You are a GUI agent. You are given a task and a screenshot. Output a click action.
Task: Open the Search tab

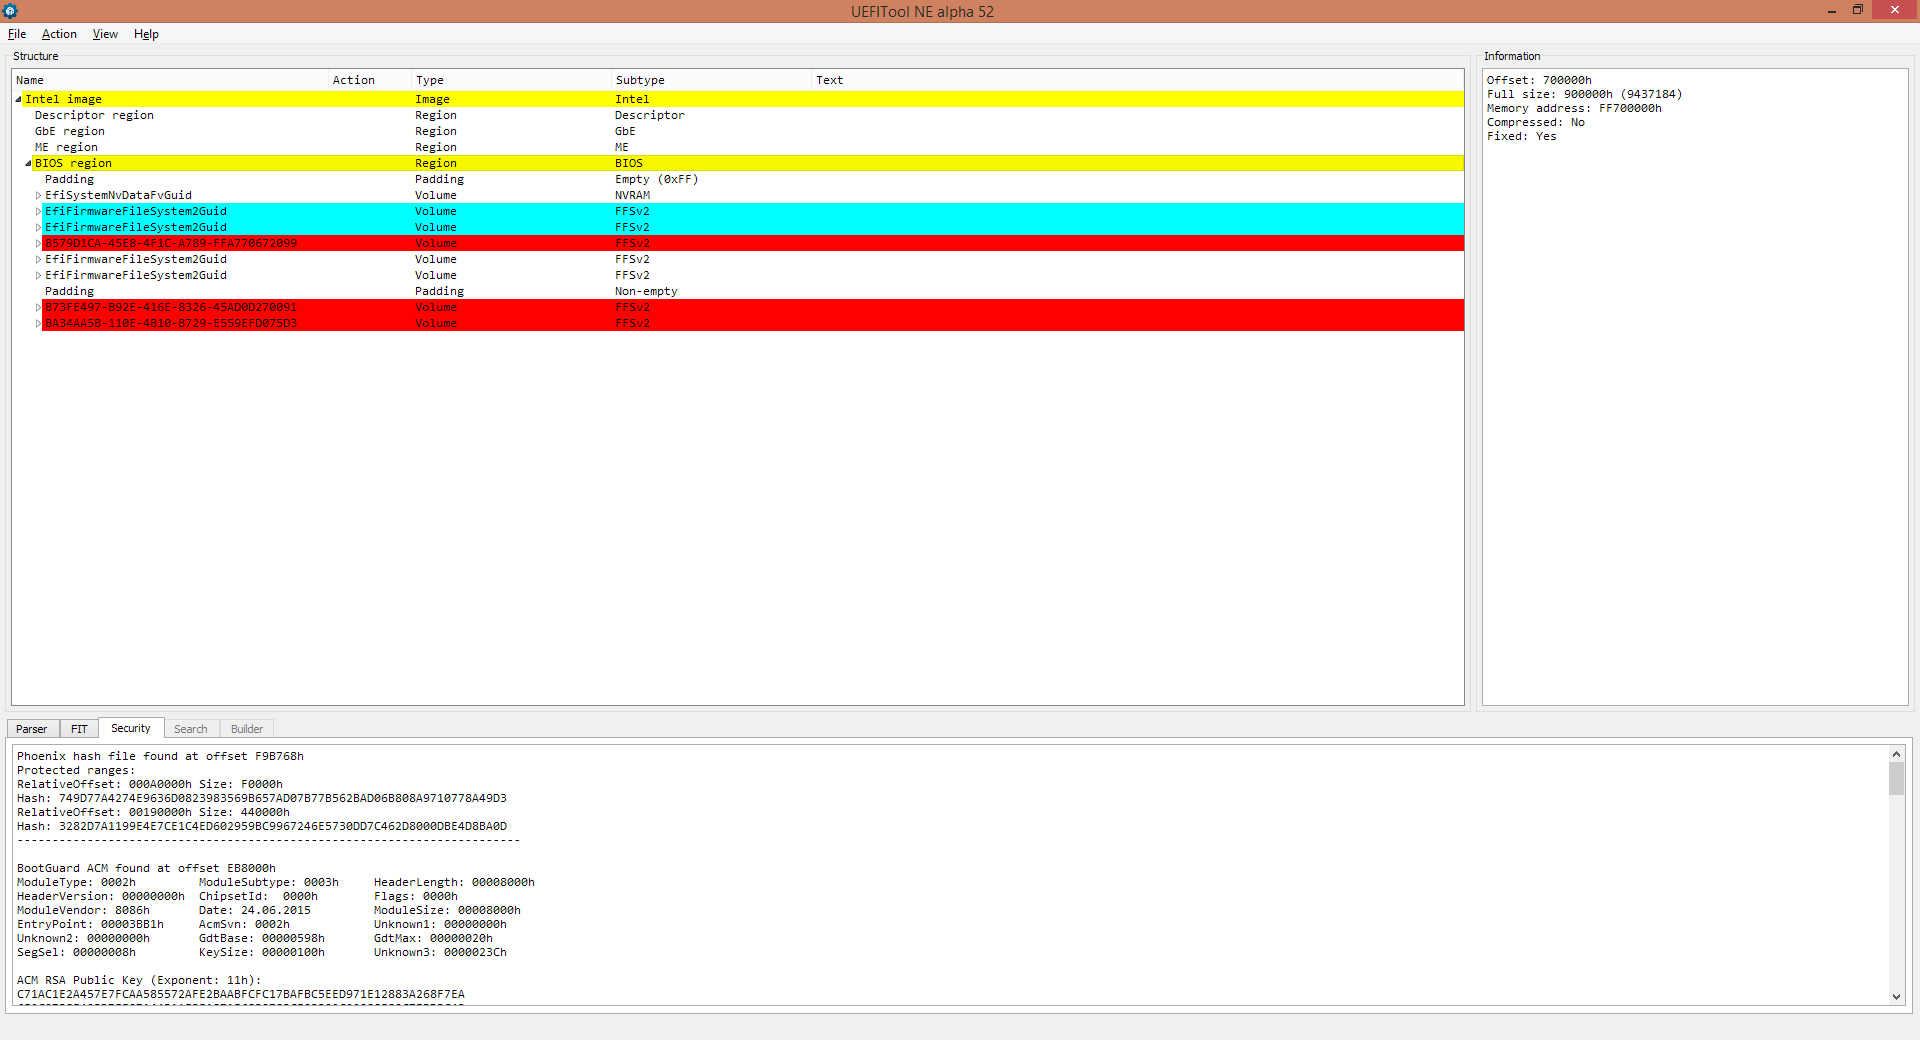(191, 729)
